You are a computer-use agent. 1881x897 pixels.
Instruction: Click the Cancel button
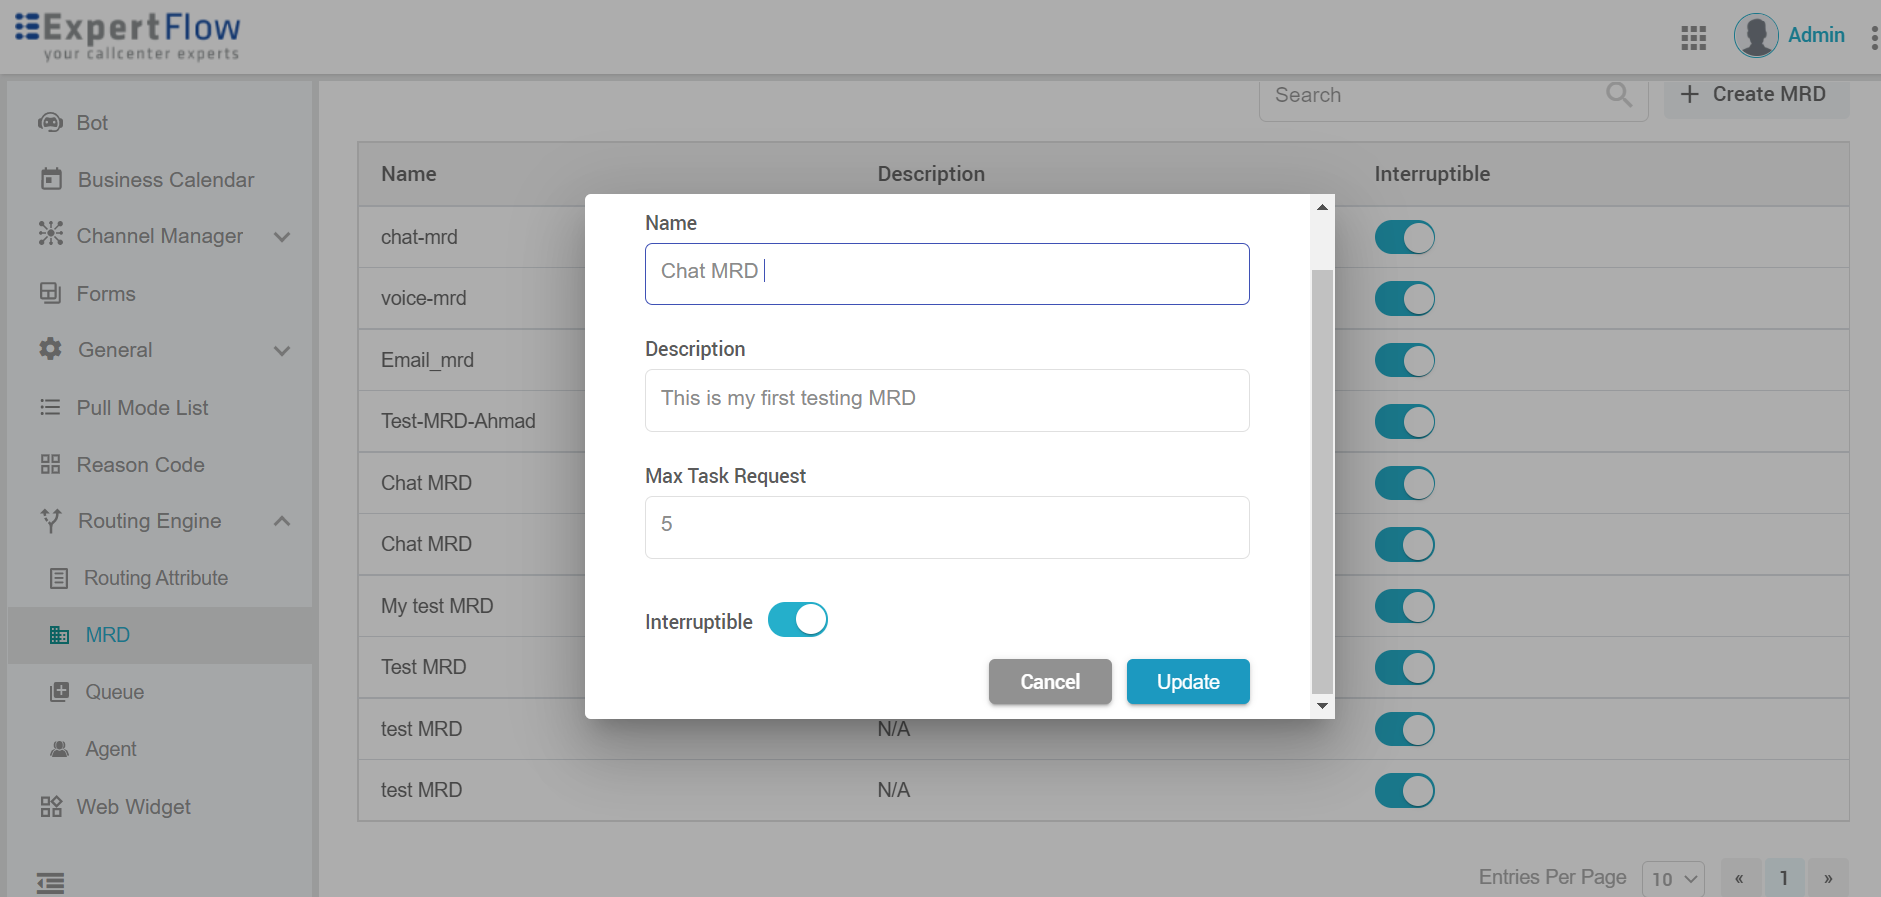coord(1049,682)
